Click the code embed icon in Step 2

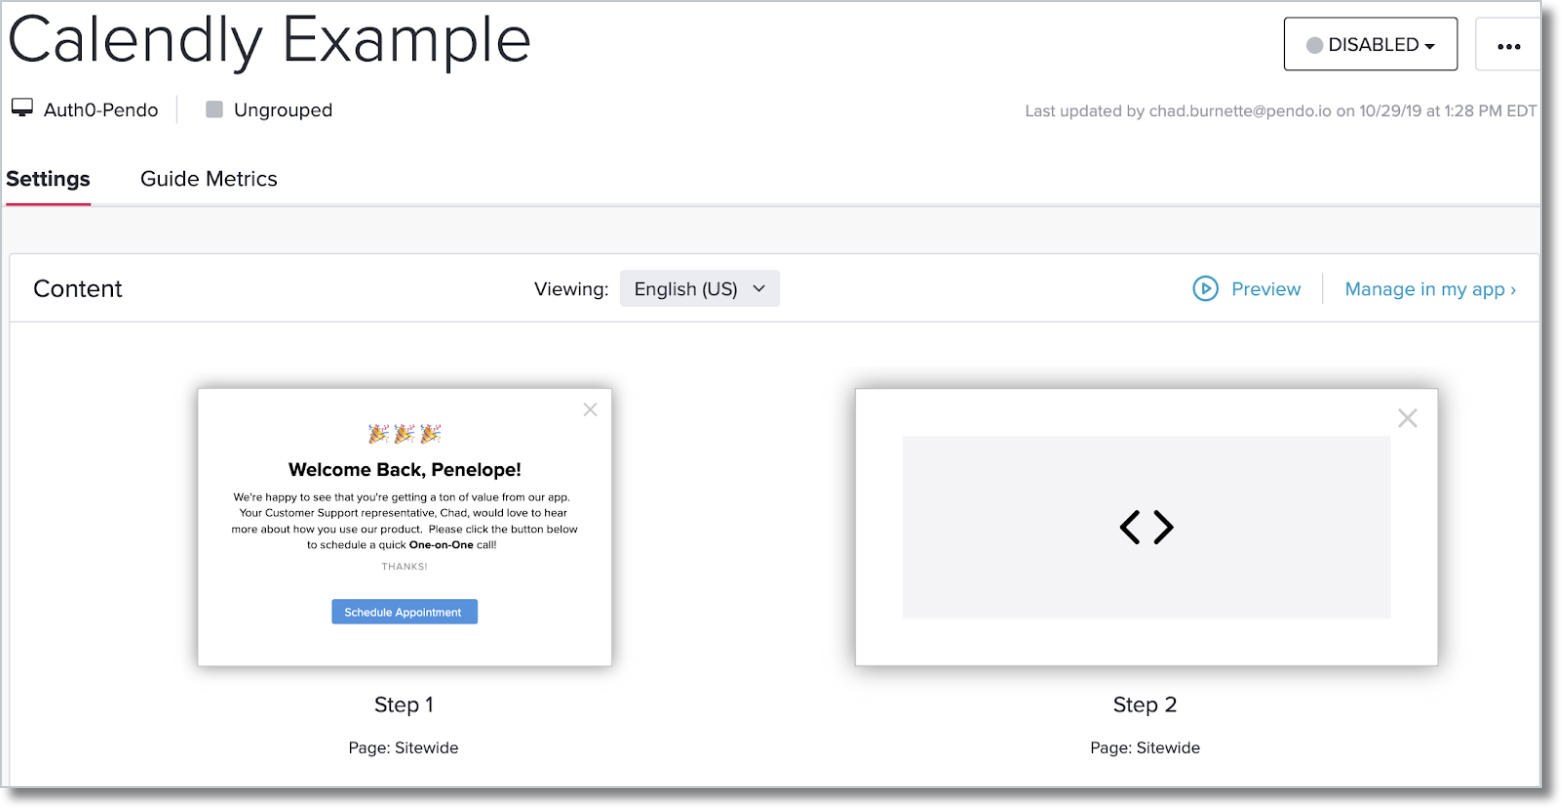[x=1146, y=527]
